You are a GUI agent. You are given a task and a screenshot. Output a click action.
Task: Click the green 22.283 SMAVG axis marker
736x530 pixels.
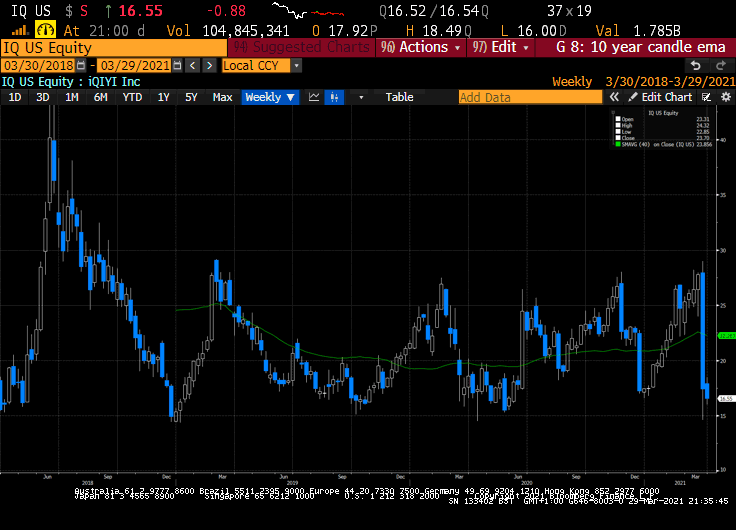click(727, 336)
